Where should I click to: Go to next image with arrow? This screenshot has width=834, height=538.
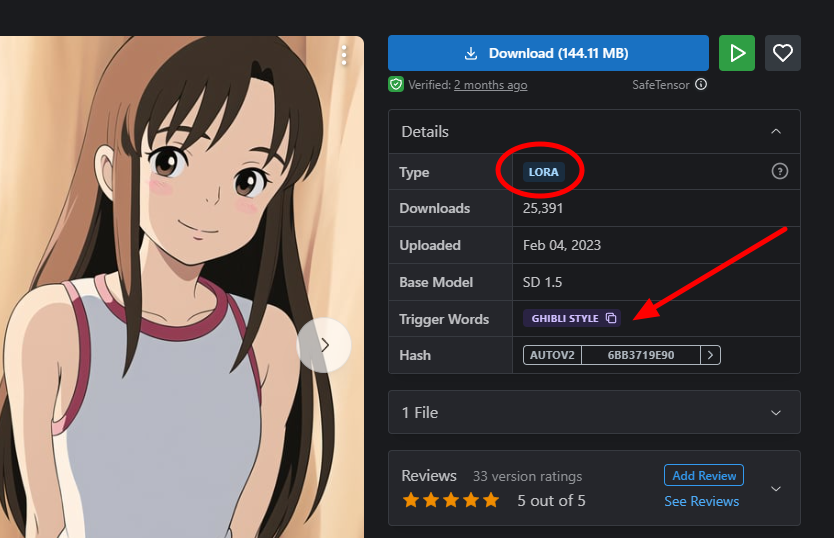tap(324, 345)
